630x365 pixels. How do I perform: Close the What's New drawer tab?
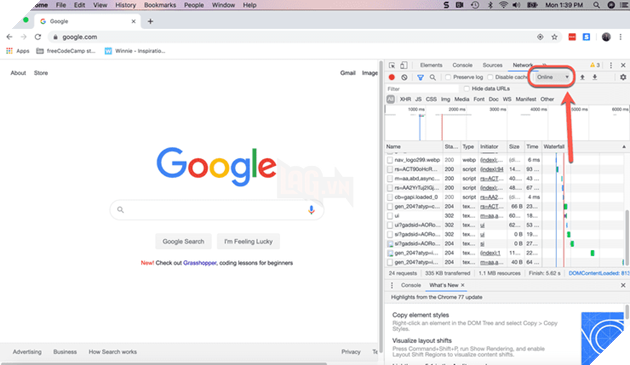point(462,285)
